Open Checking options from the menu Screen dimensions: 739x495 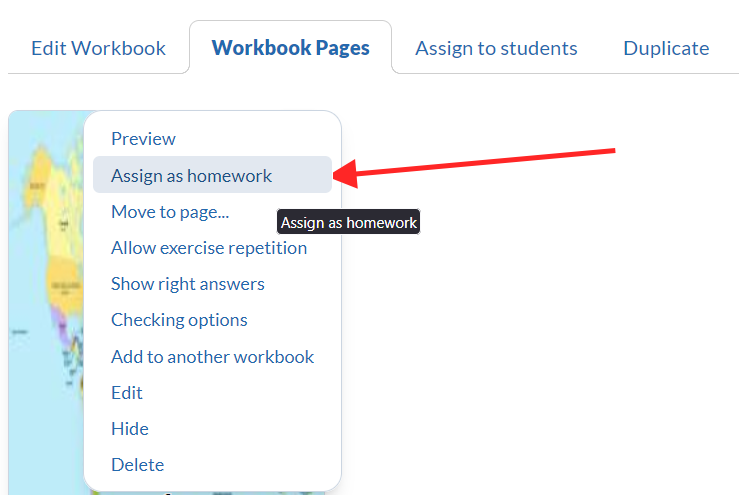179,320
